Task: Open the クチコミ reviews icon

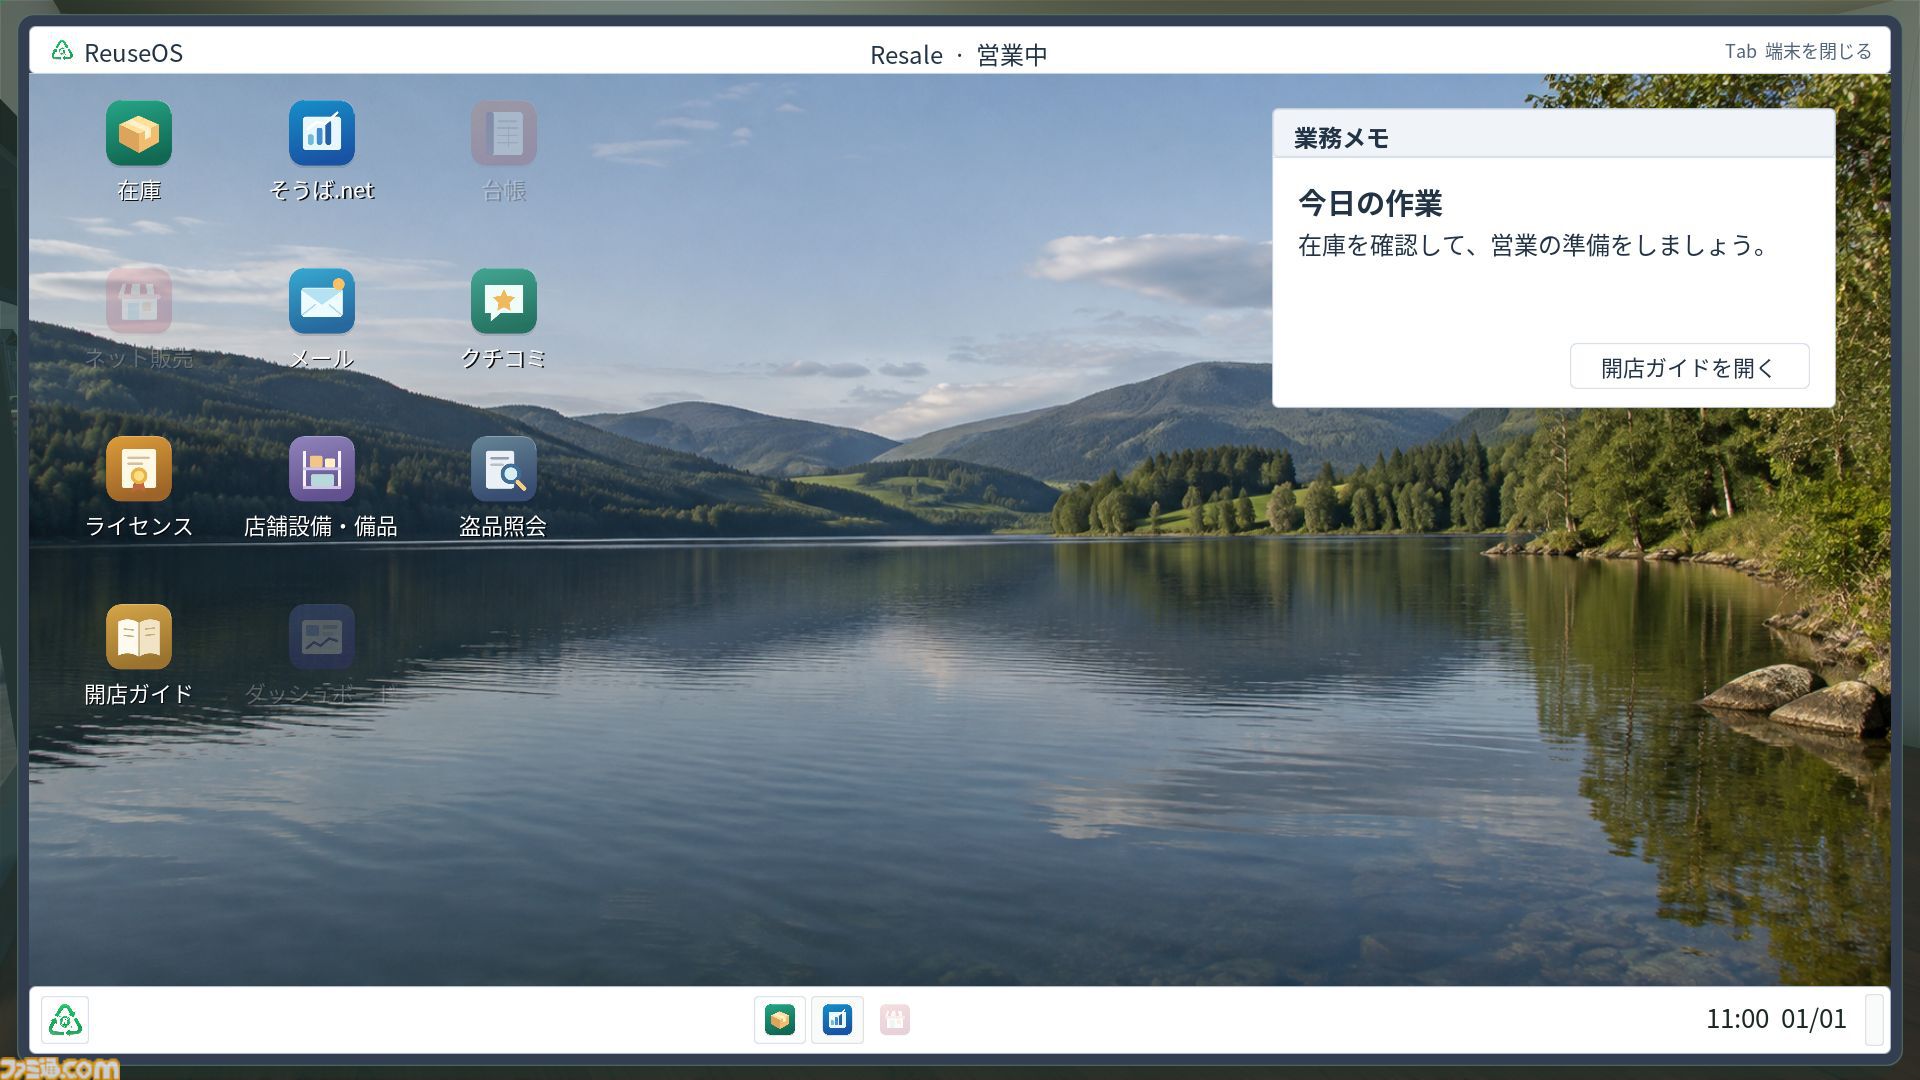Action: (504, 301)
